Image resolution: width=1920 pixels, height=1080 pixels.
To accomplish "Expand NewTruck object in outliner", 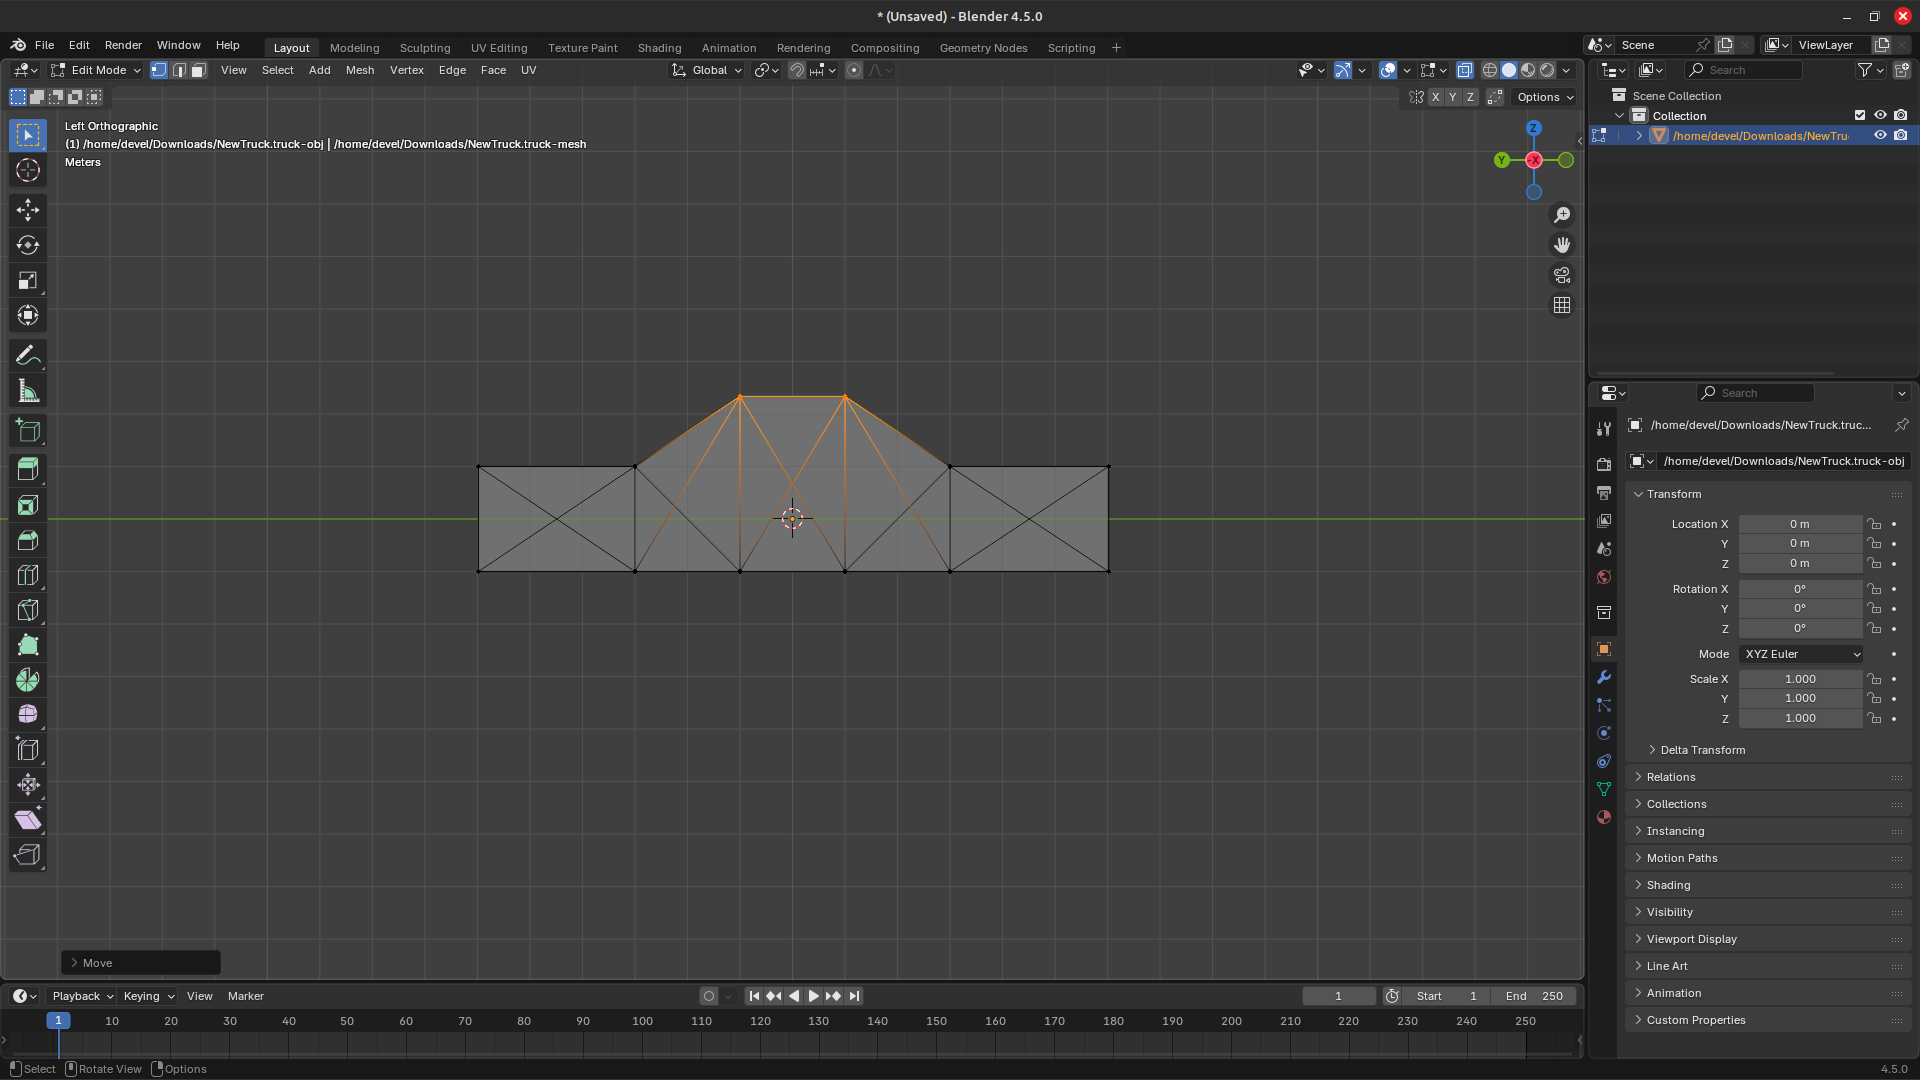I will pyautogui.click(x=1639, y=136).
